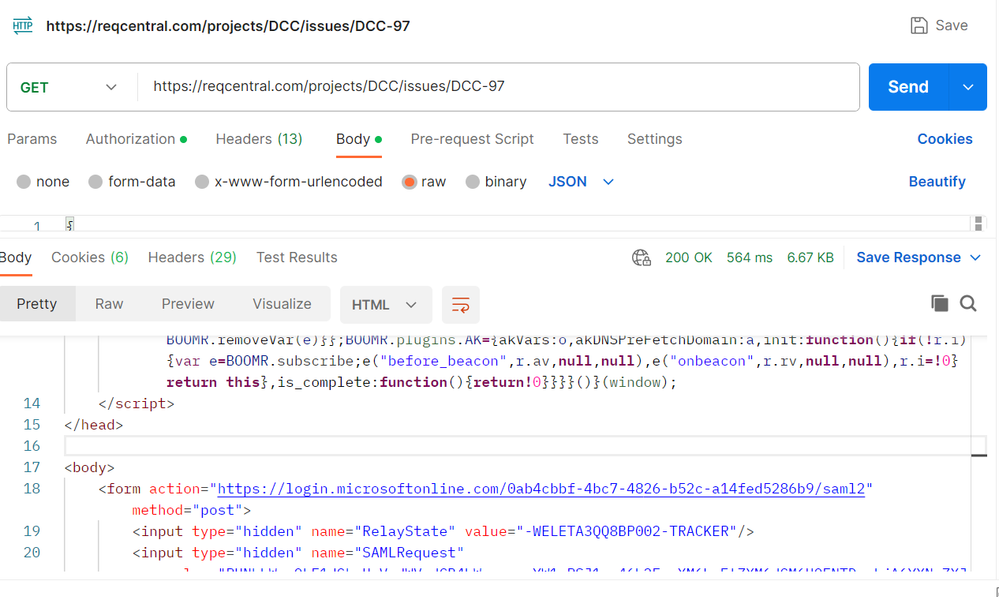999x597 pixels.
Task: Click the </script> tag on line 14
Action: click(x=136, y=403)
